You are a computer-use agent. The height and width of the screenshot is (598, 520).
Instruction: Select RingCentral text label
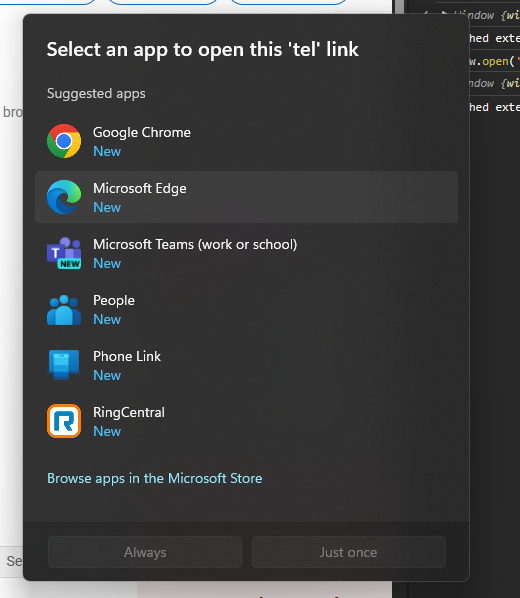[x=129, y=412]
